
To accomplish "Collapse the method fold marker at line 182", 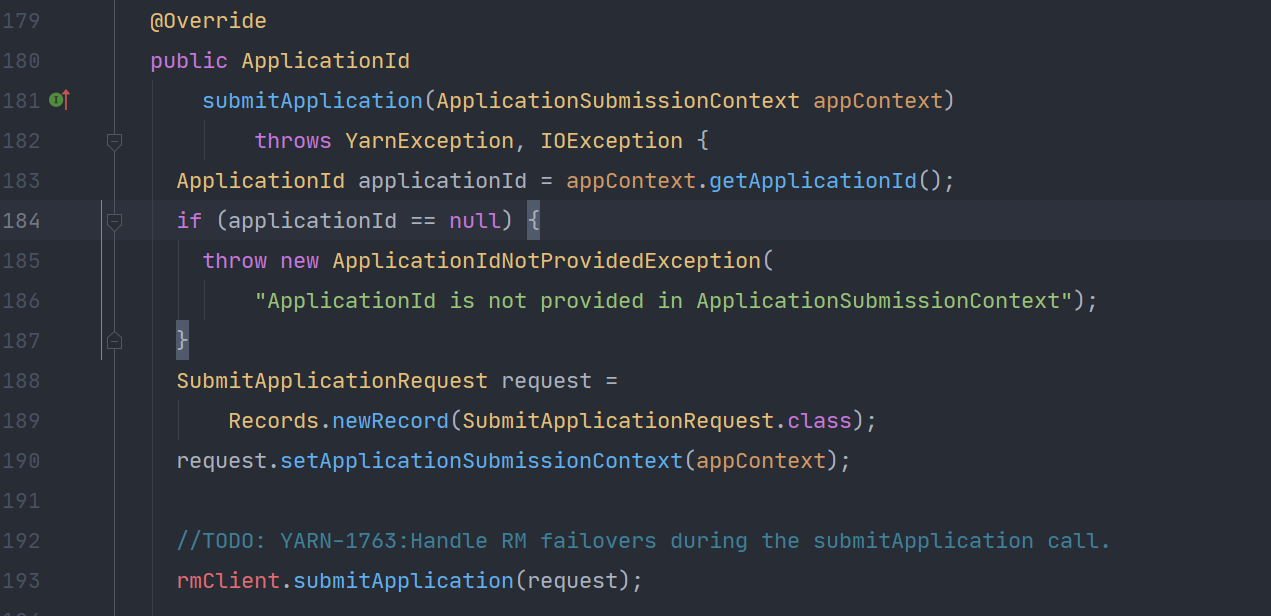I will pyautogui.click(x=114, y=142).
